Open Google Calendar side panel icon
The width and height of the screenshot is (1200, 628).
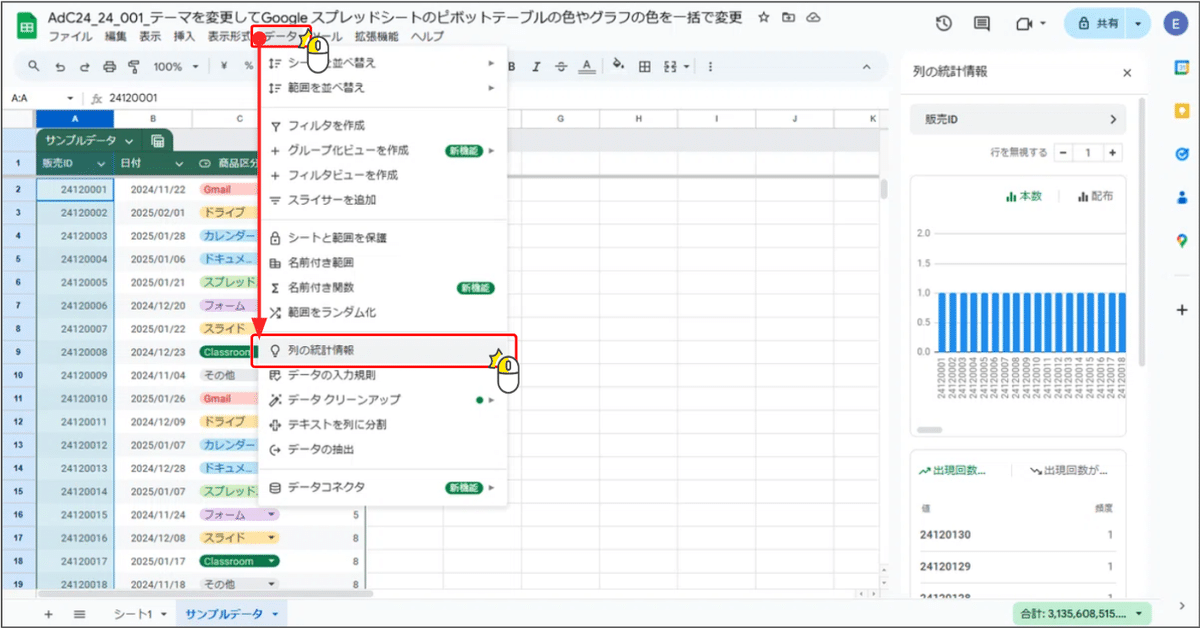coord(1182,67)
